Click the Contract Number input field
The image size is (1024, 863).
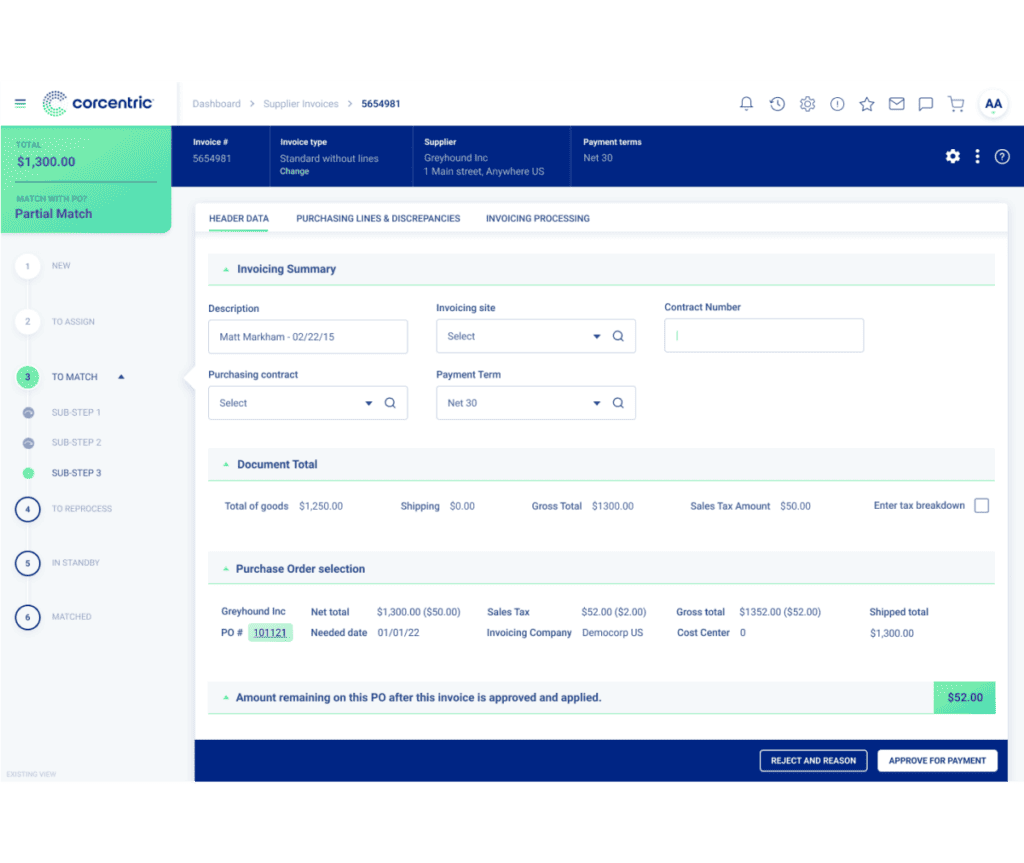[x=763, y=336]
